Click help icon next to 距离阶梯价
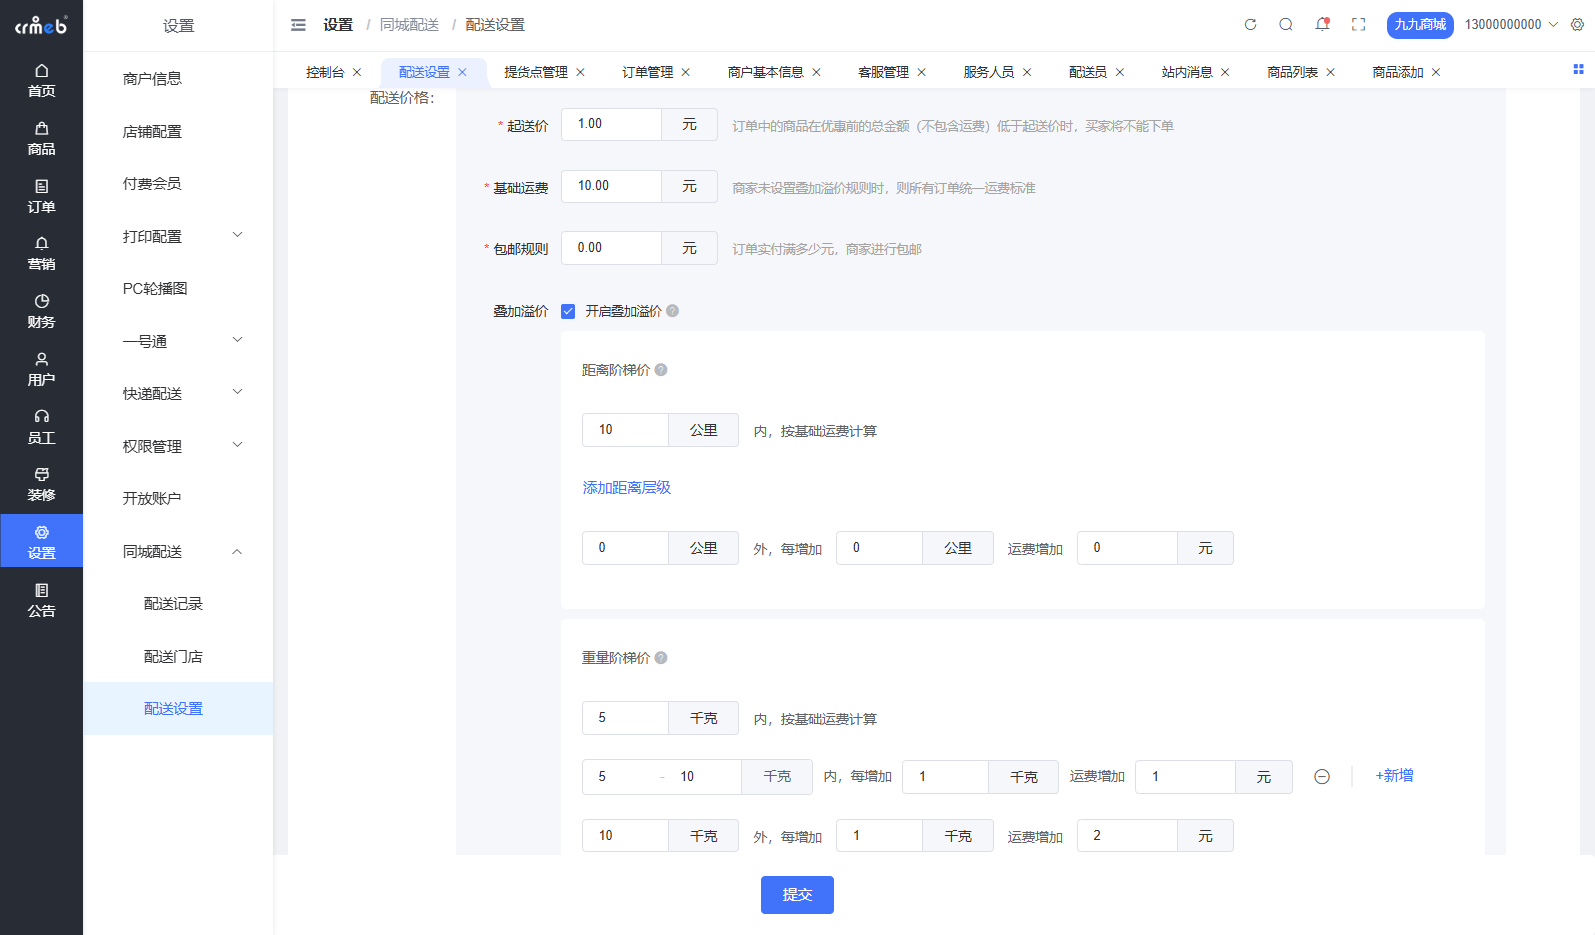The height and width of the screenshot is (935, 1595). (661, 370)
